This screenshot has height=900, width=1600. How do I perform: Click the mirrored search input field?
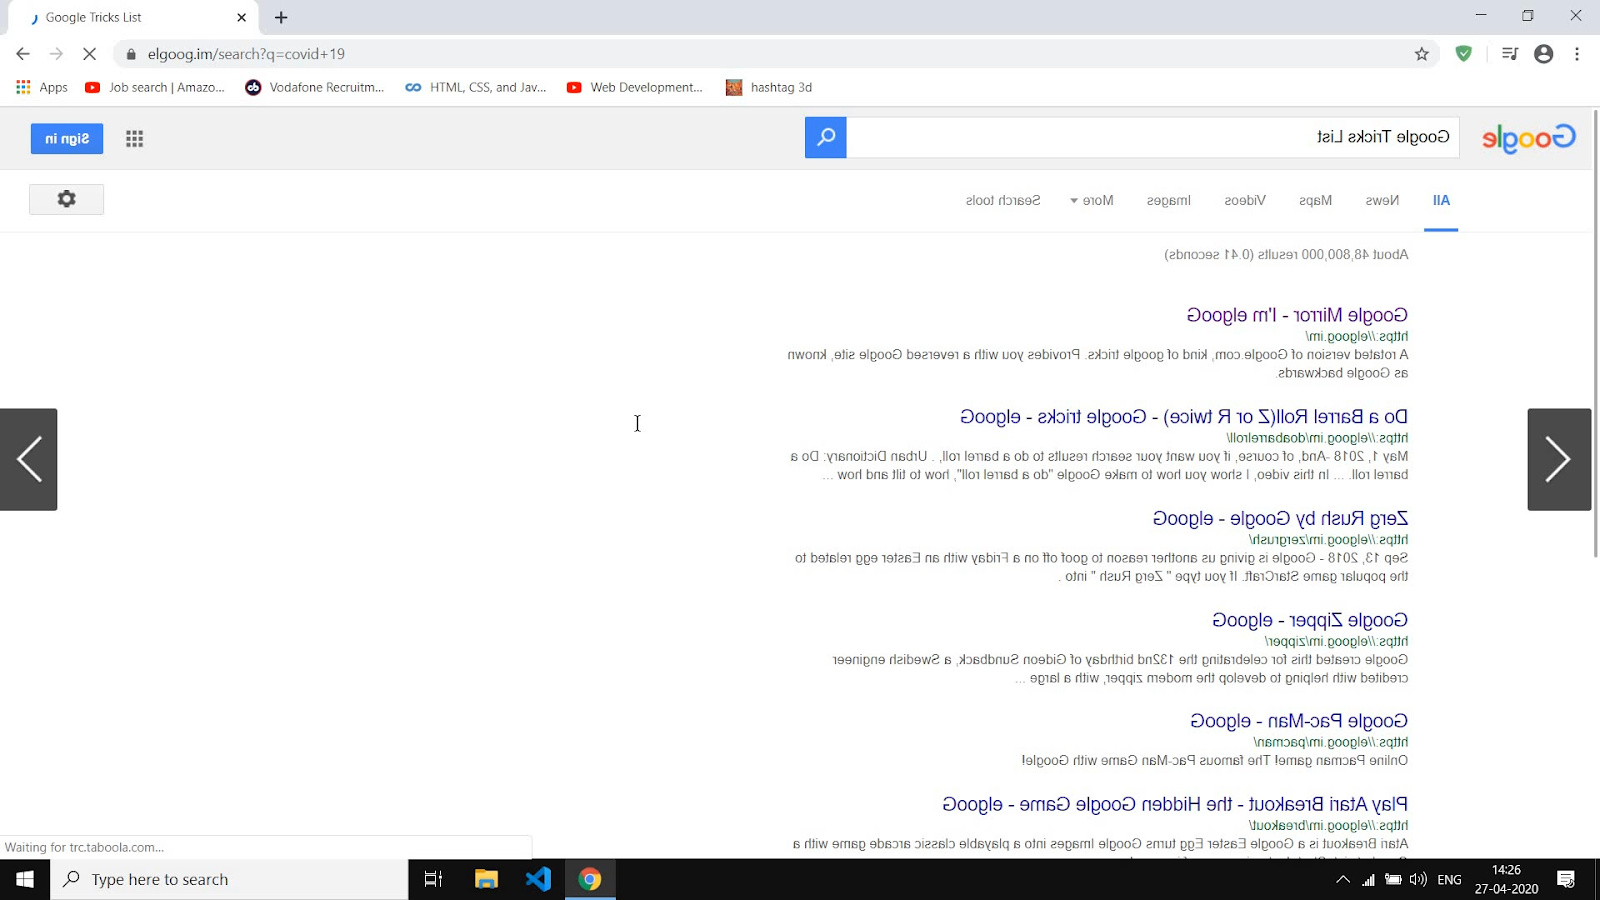(x=1152, y=137)
